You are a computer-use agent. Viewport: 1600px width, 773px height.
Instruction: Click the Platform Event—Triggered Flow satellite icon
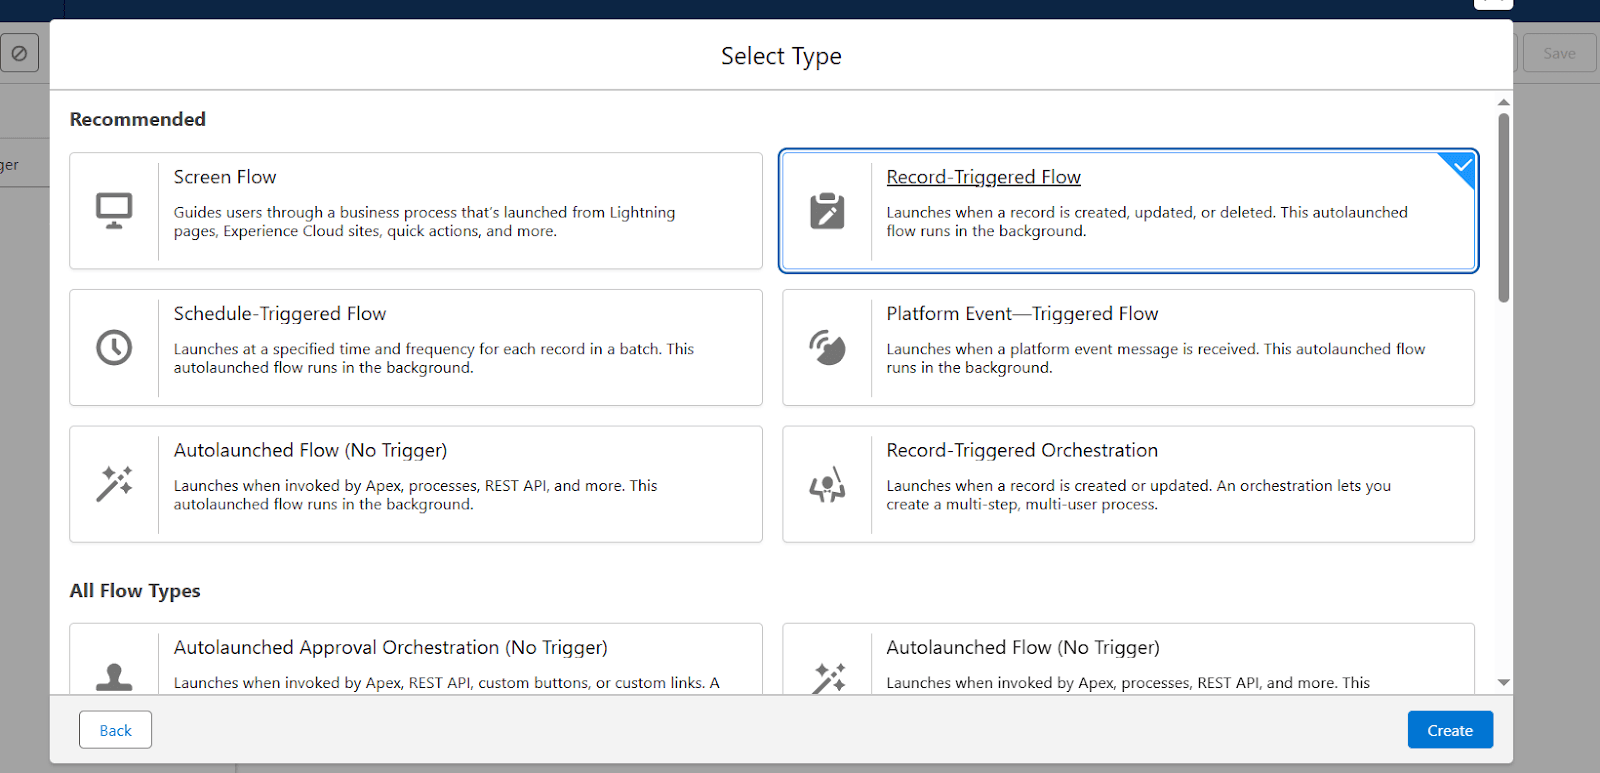click(x=827, y=347)
